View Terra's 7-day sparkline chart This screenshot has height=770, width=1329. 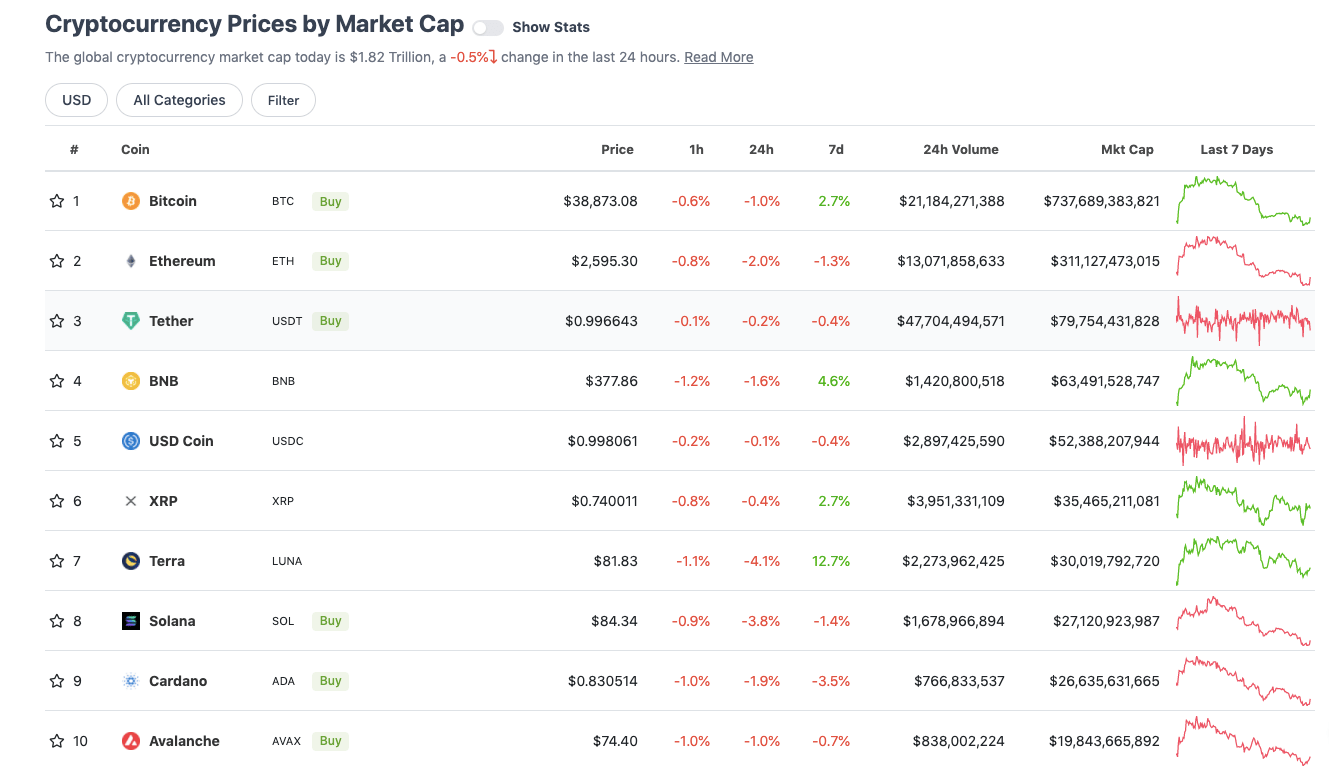coord(1244,561)
